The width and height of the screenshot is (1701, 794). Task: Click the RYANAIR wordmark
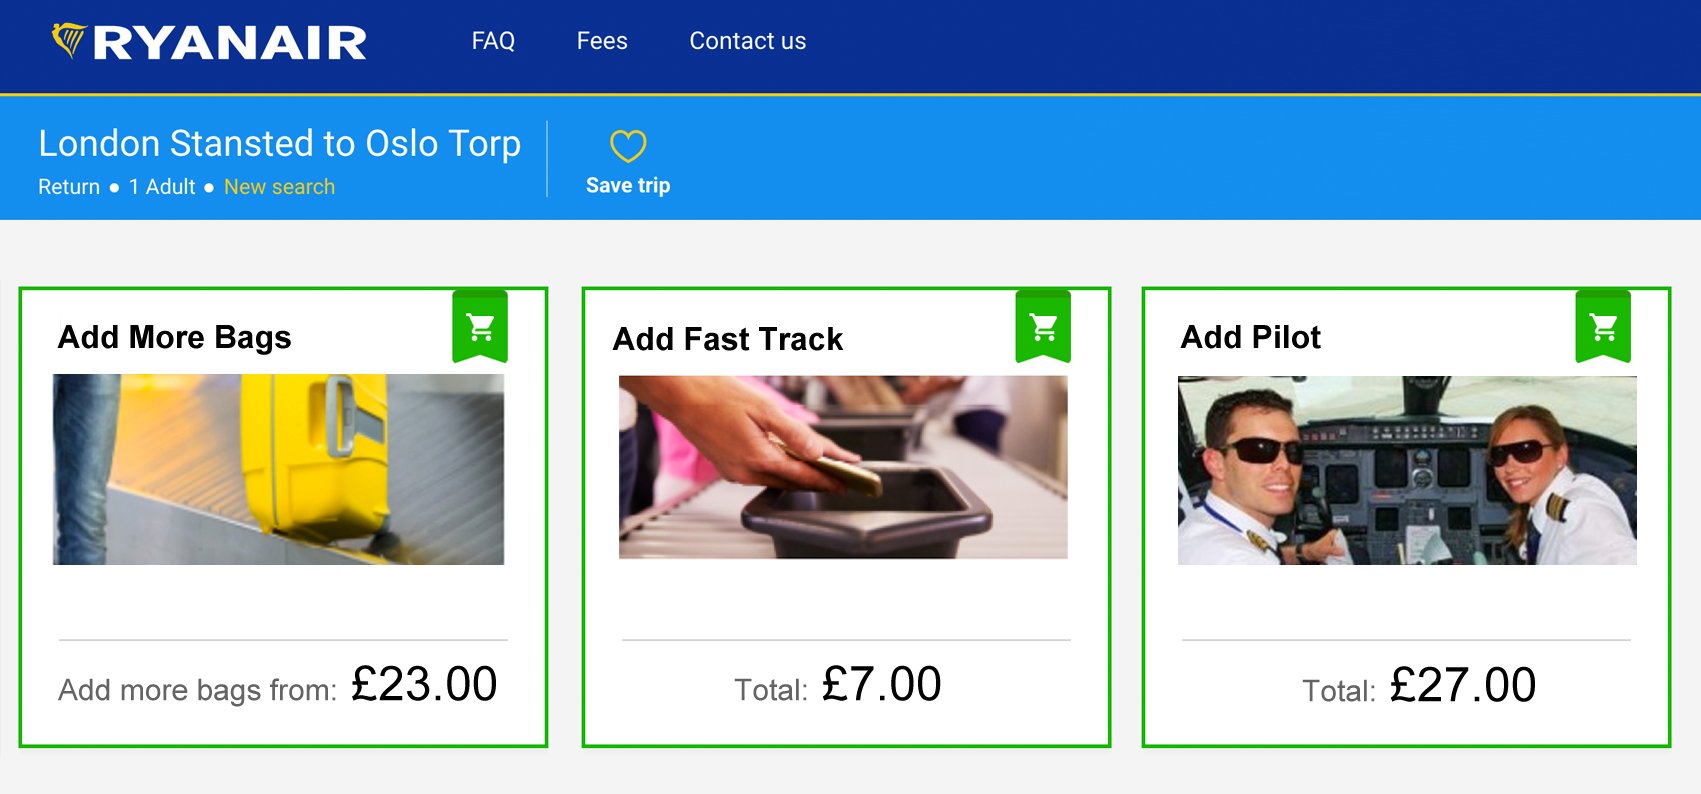[230, 43]
